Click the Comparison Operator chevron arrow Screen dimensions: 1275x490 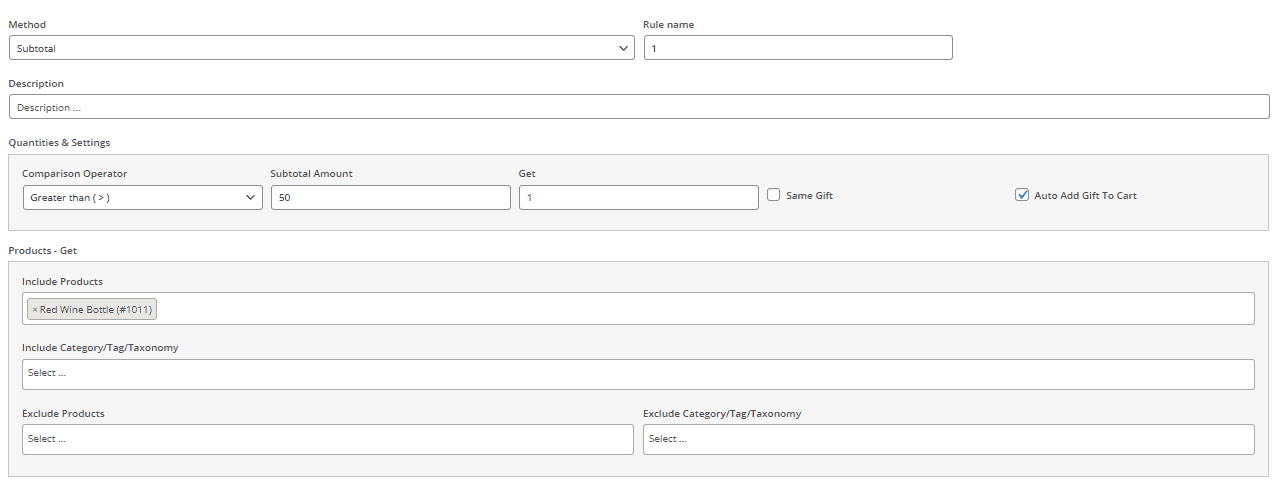coord(250,198)
